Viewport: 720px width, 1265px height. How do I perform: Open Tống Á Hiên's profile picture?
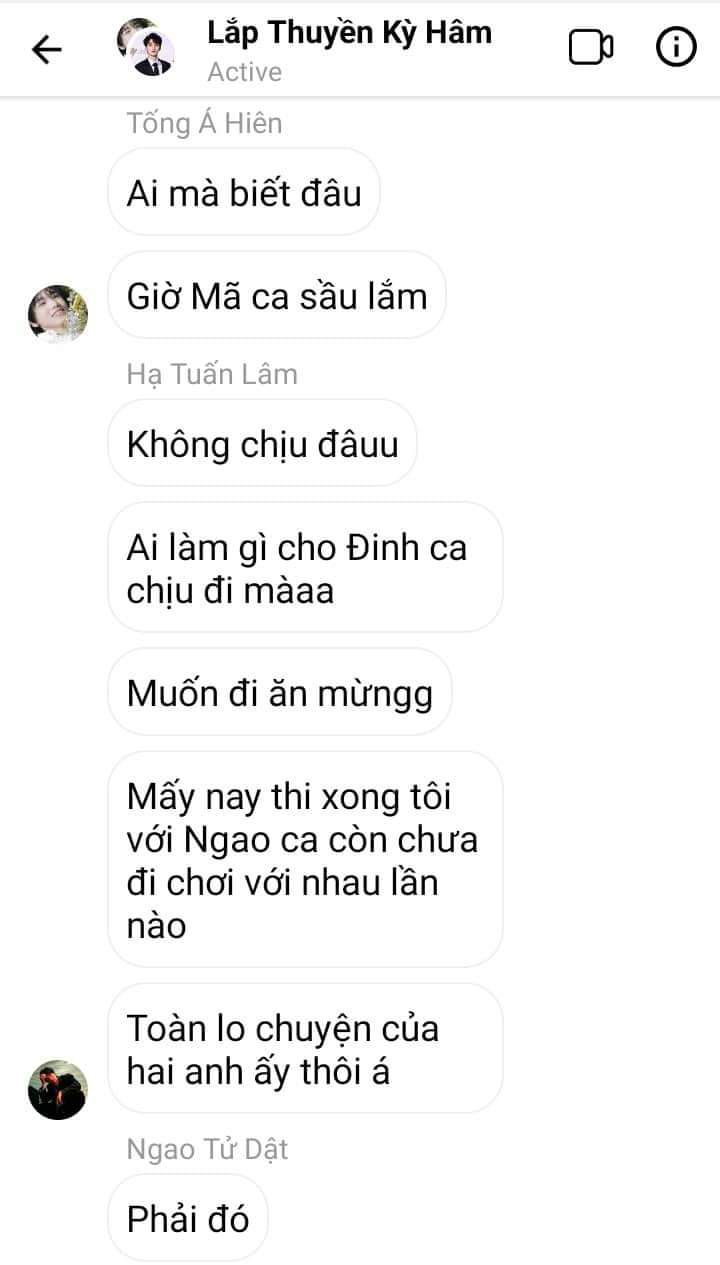click(x=58, y=313)
